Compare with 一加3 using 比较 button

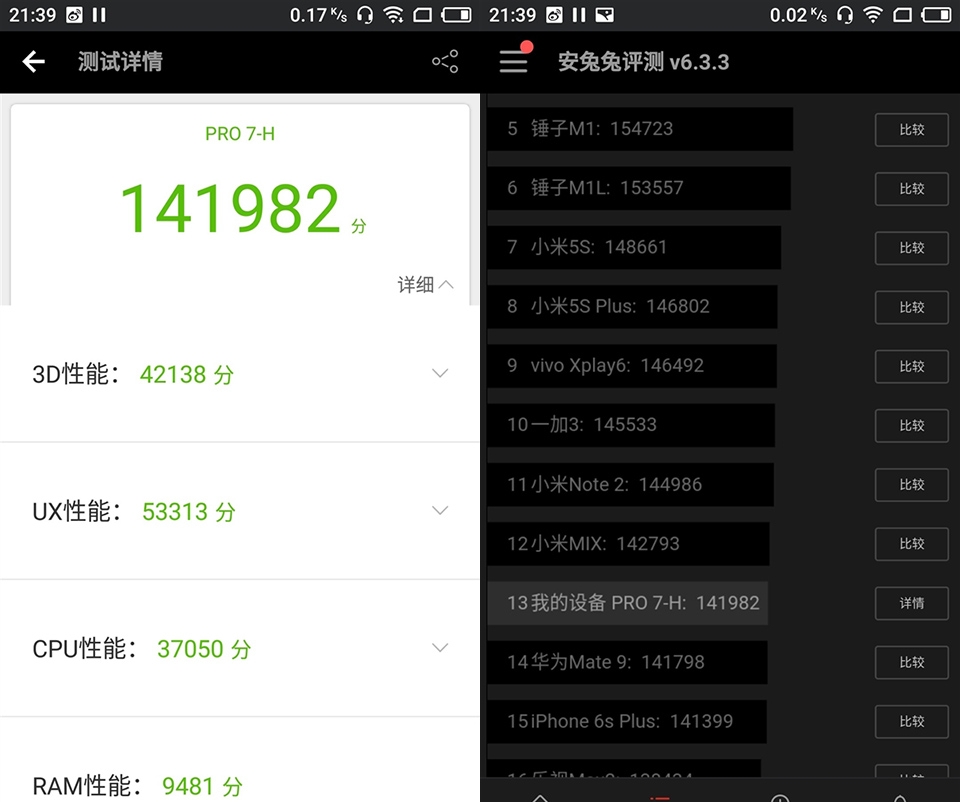[912, 425]
